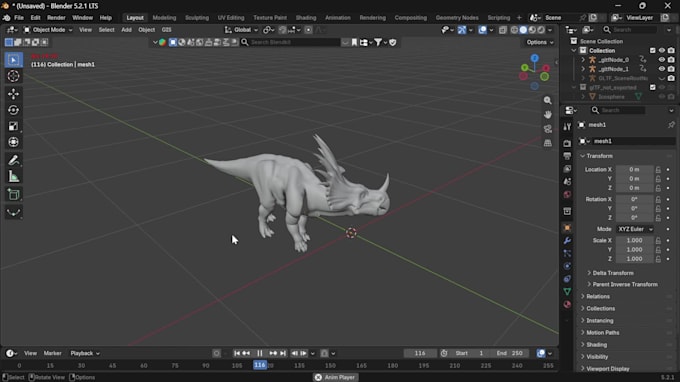Switch to the Shading workspace tab
The image size is (680, 382).
click(306, 18)
